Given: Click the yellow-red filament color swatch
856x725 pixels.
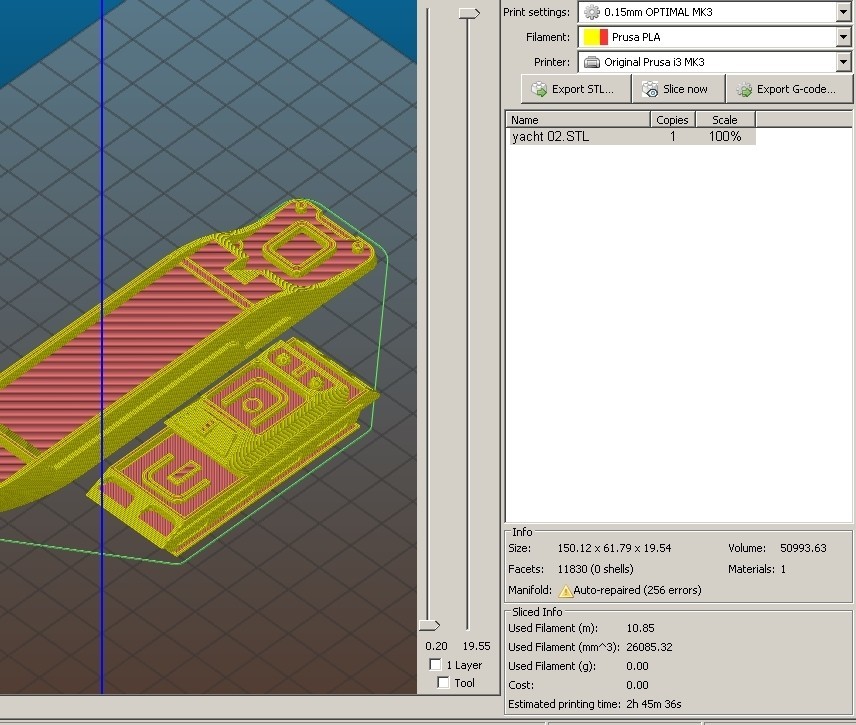Looking at the screenshot, I should coord(596,37).
